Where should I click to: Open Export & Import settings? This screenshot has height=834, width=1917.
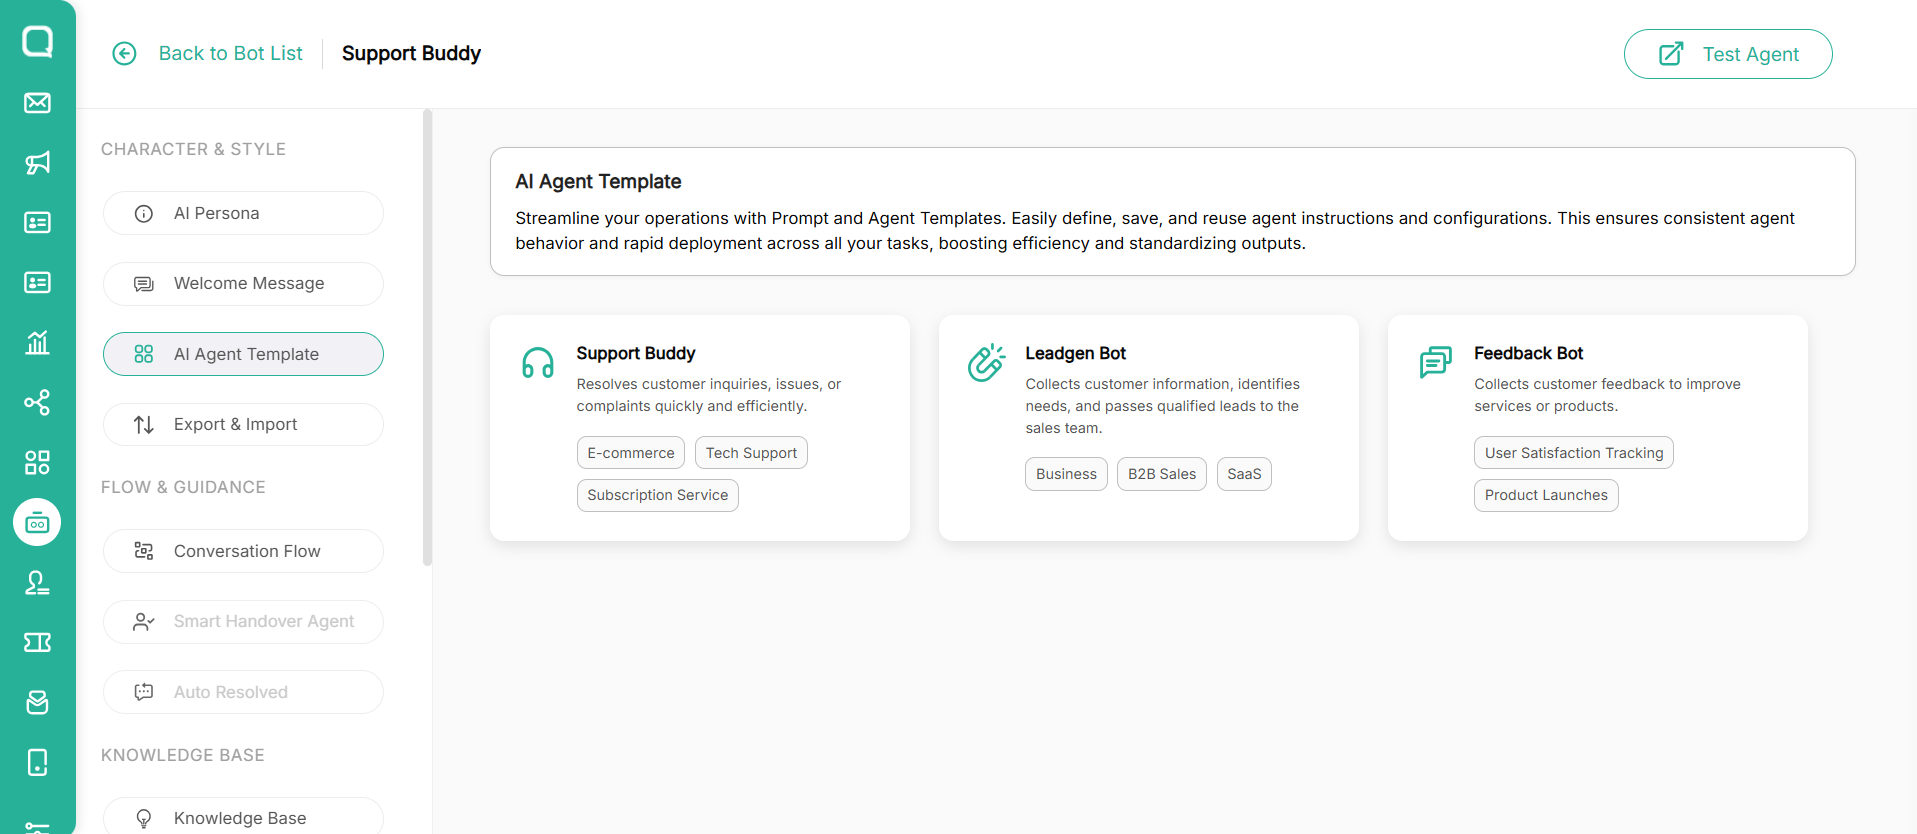[x=243, y=424]
